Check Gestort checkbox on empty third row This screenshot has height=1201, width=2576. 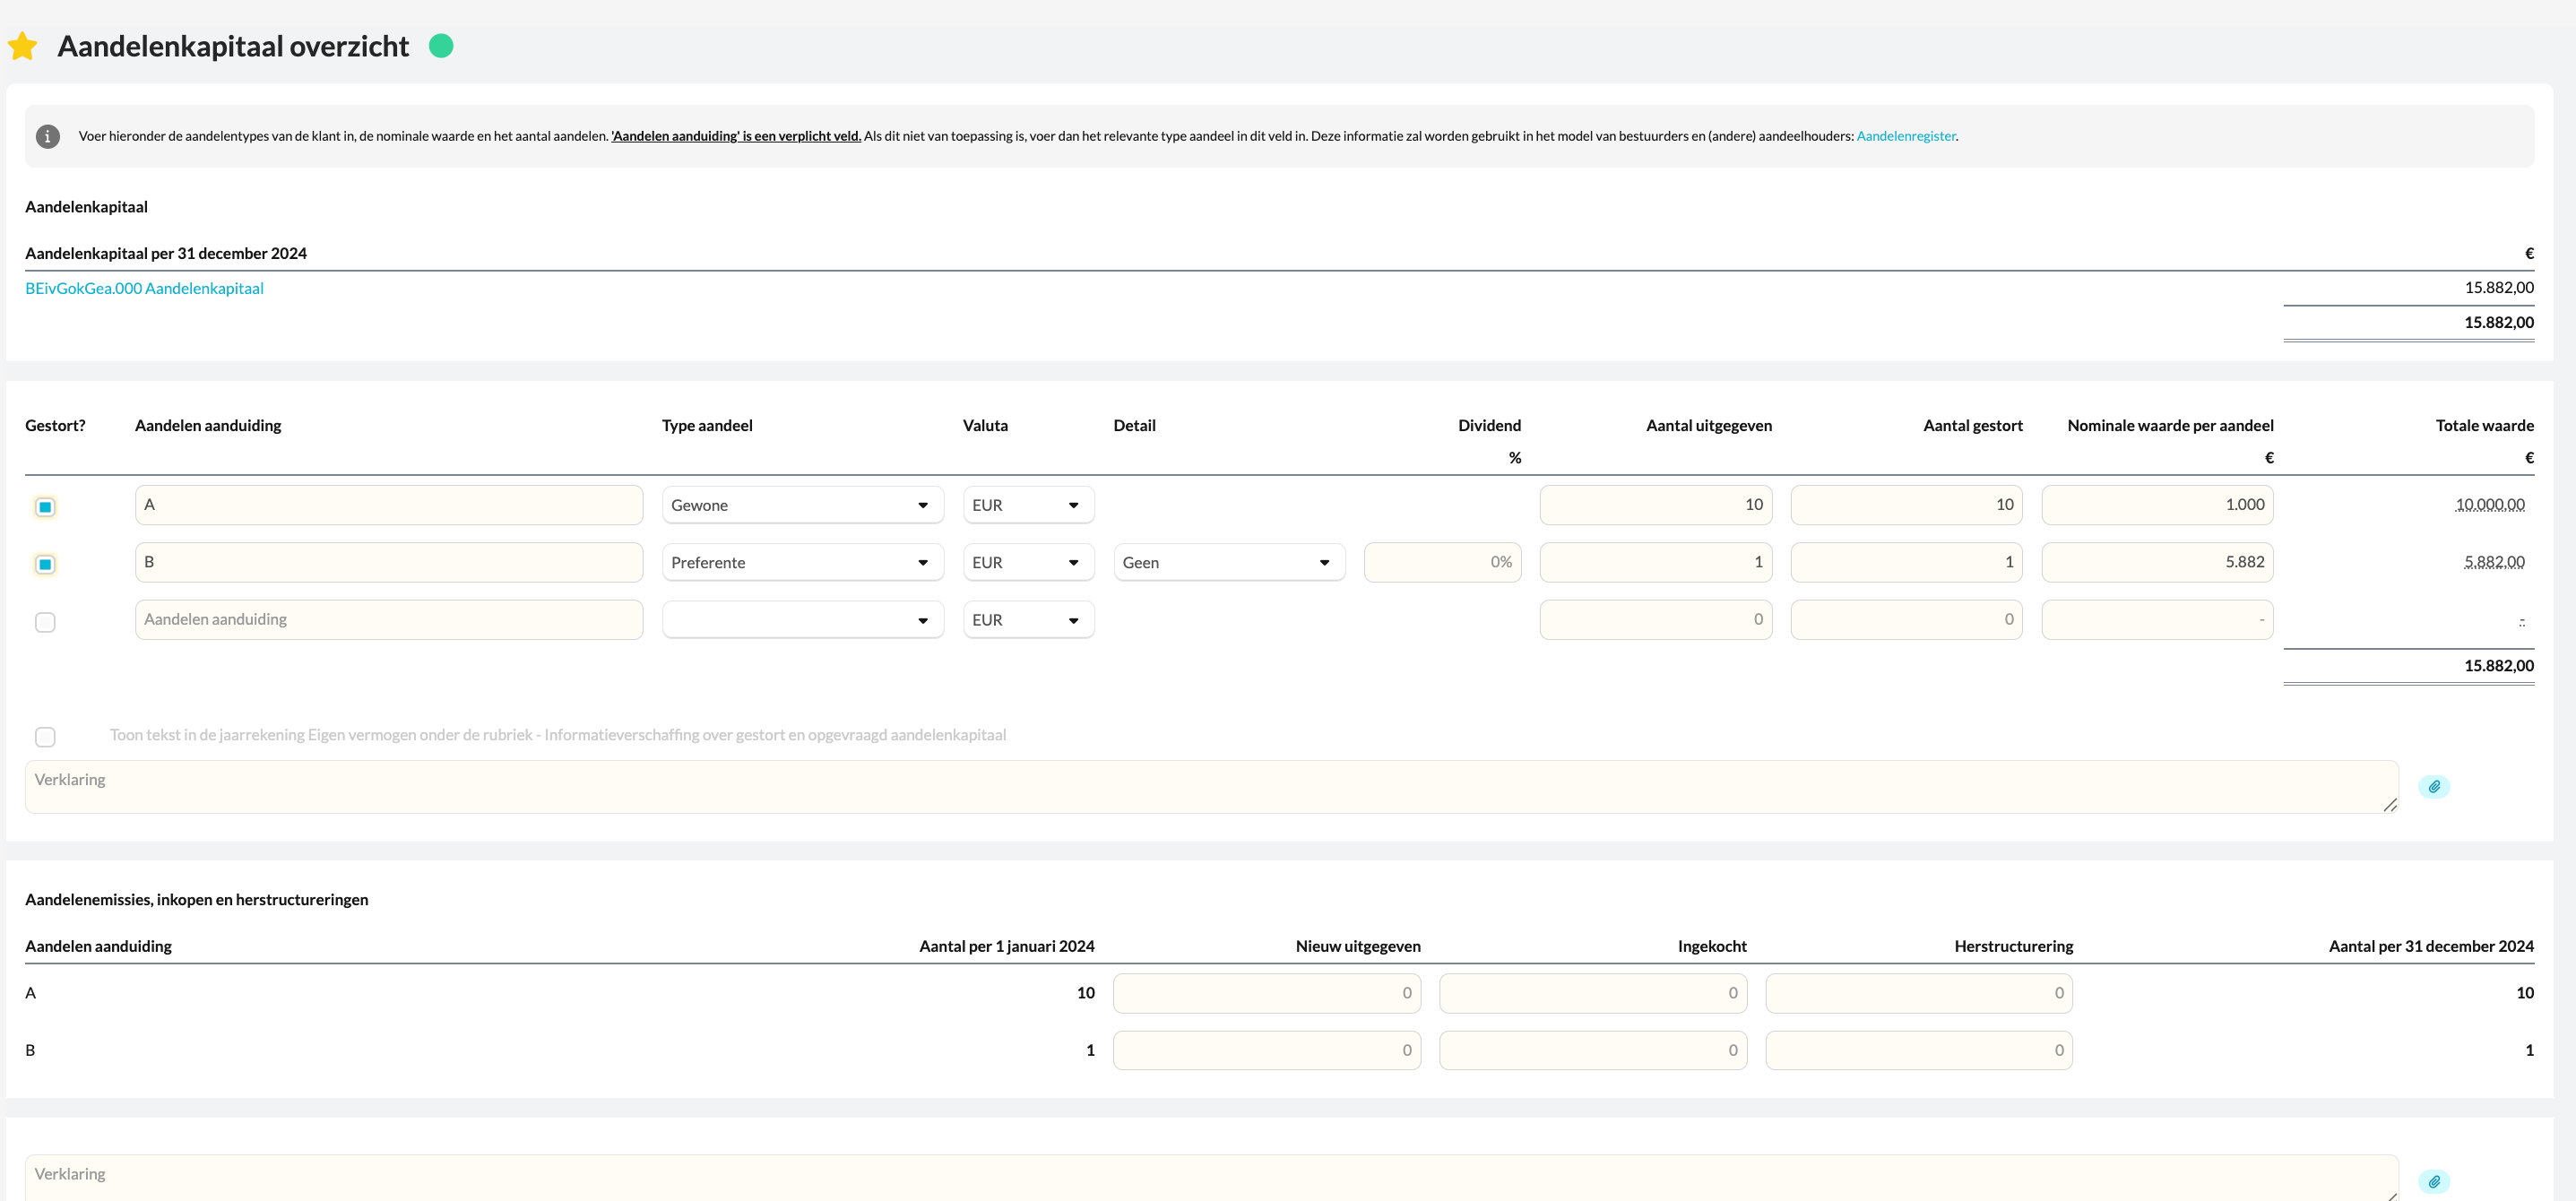click(x=45, y=622)
